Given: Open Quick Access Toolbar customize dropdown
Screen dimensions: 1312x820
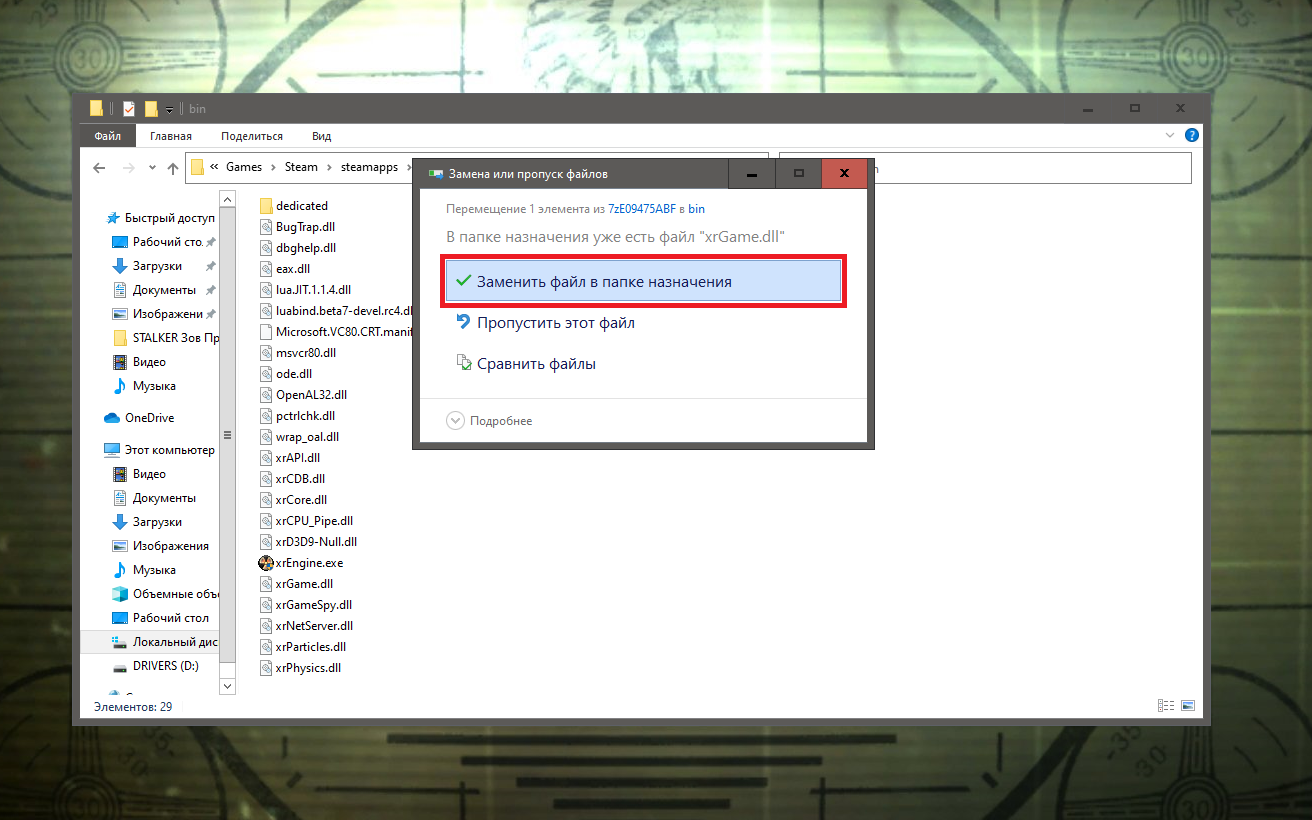Looking at the screenshot, I should click(169, 109).
